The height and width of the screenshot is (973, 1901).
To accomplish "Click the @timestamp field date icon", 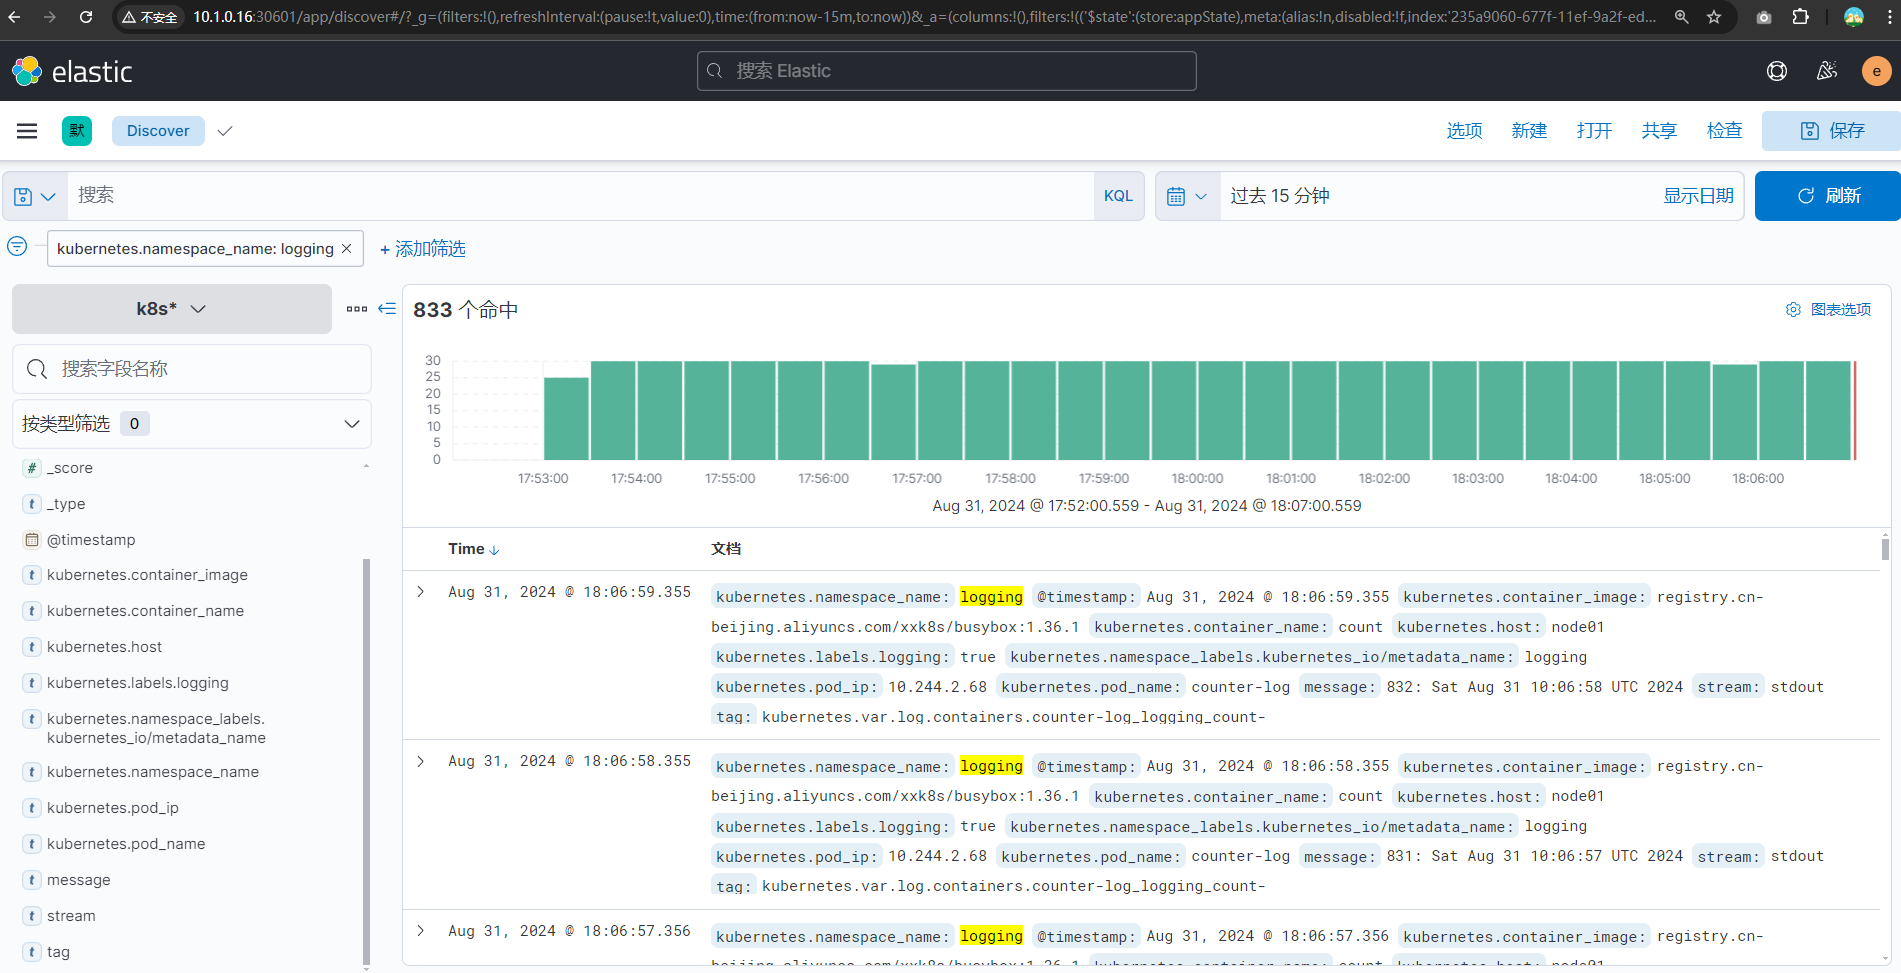I will tap(32, 540).
